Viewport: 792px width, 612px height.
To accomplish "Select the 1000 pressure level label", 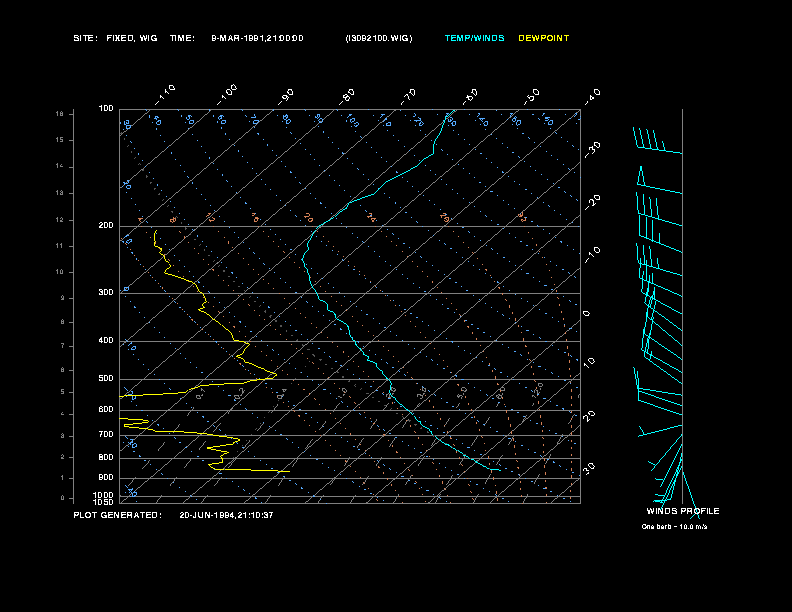I will tap(104, 495).
